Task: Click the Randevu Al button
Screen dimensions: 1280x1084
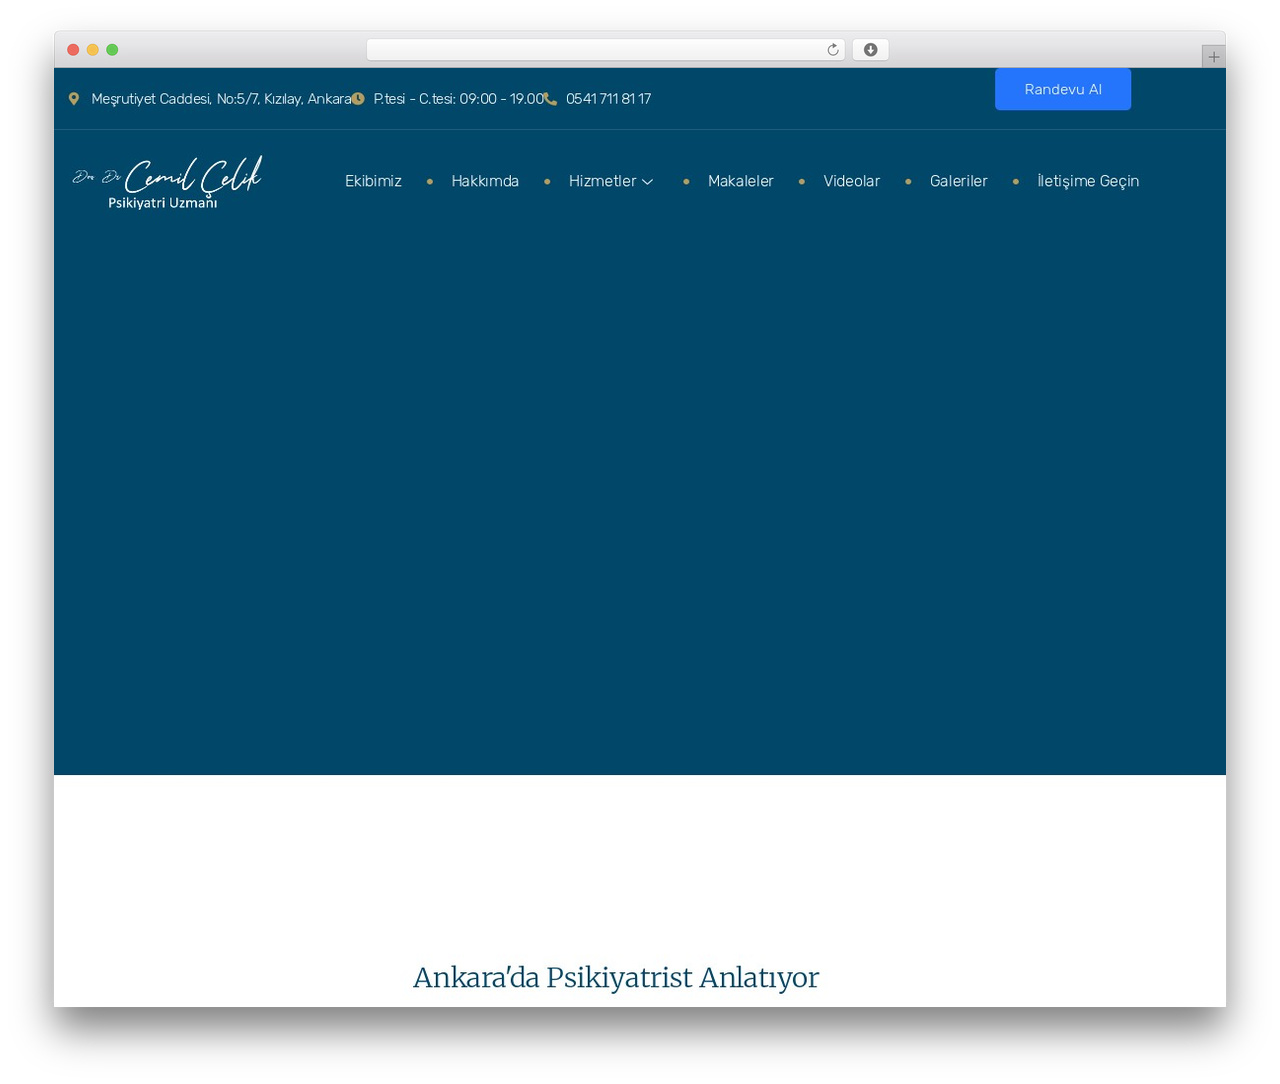Action: click(1063, 89)
